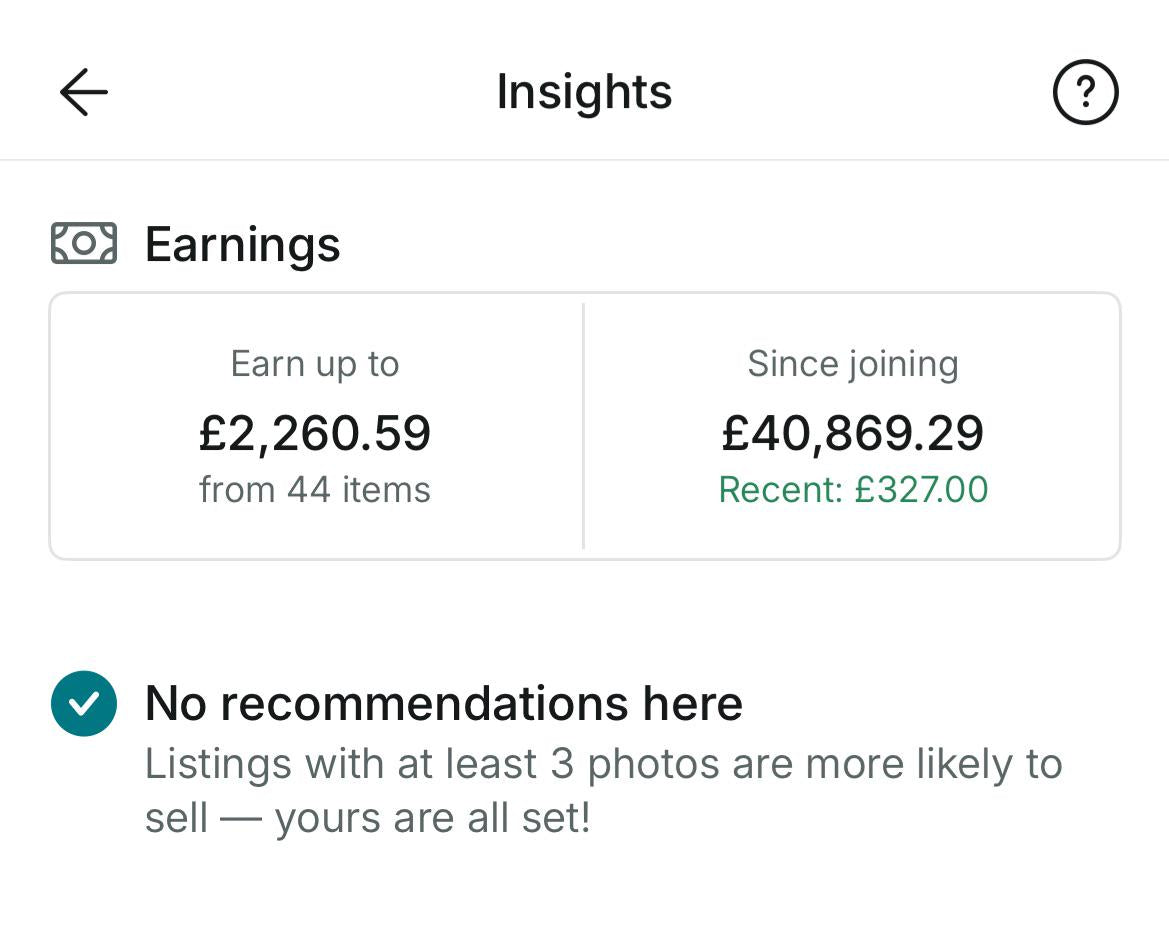Tap the 'Earn up to' label
The image size is (1169, 925).
pyautogui.click(x=315, y=364)
